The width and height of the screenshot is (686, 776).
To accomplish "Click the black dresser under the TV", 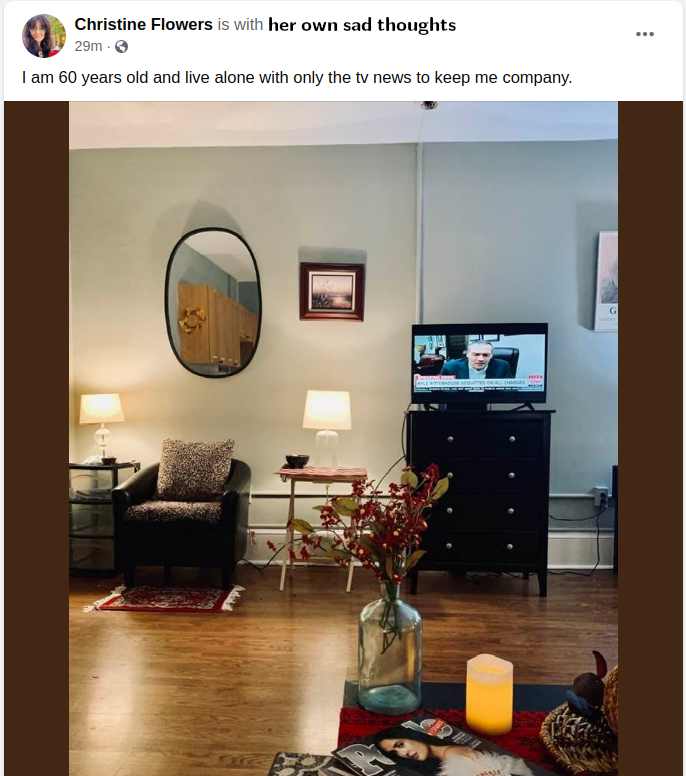I will click(480, 500).
